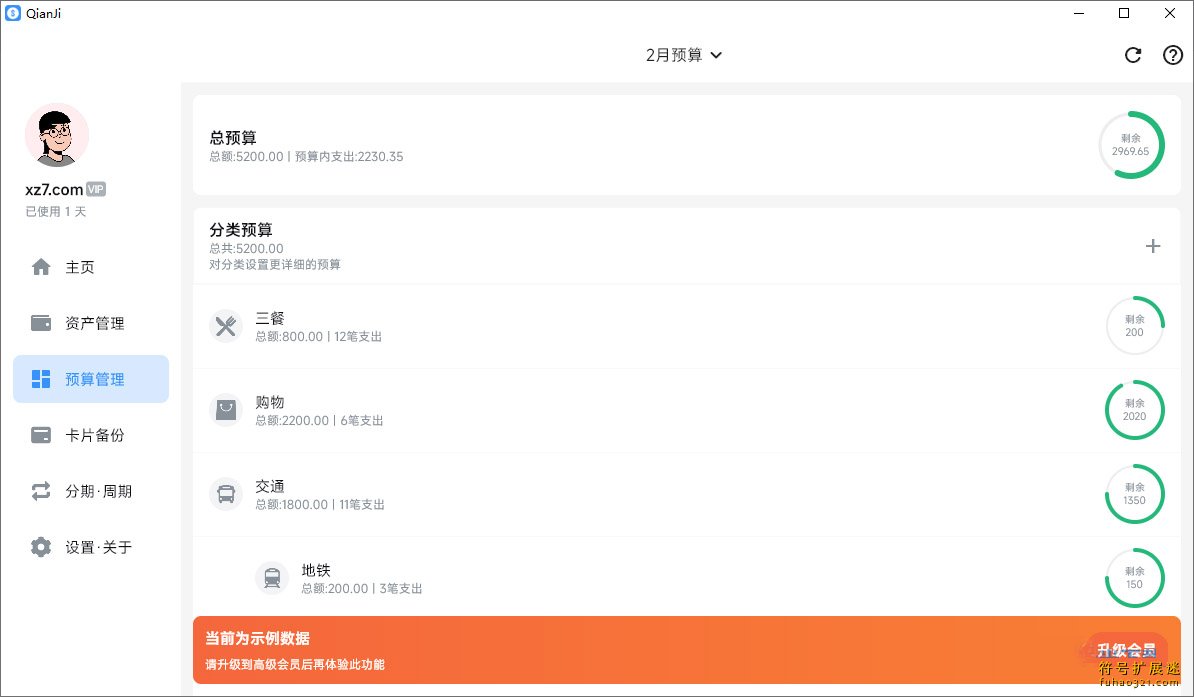Image resolution: width=1194 pixels, height=697 pixels.
Task: Click the 地铁 subway train icon
Action: pos(272,578)
